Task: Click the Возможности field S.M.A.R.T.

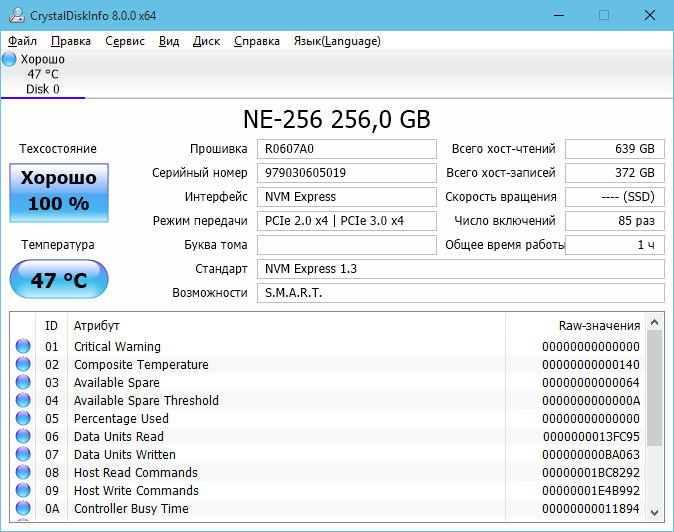Action: tap(461, 293)
